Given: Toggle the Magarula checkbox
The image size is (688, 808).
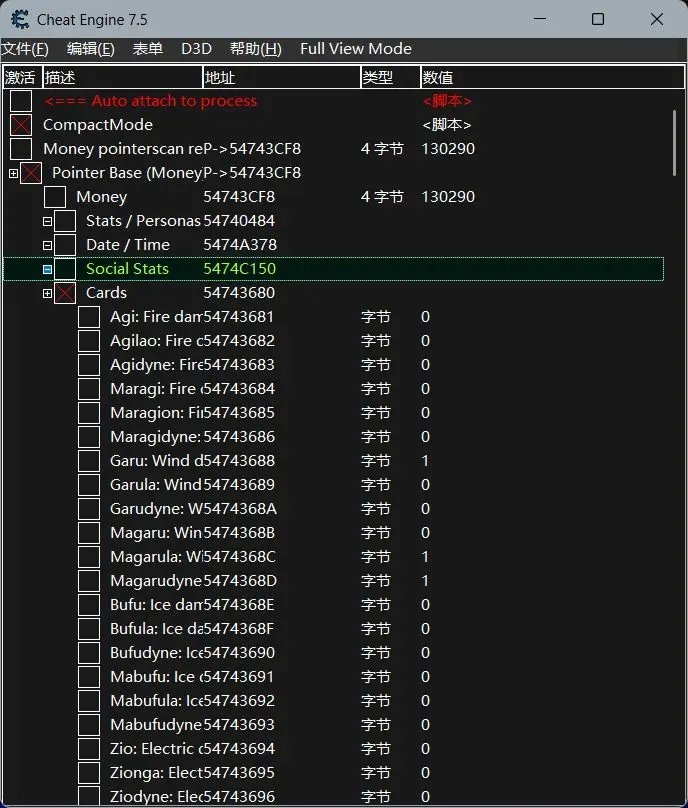Looking at the screenshot, I should [x=89, y=557].
